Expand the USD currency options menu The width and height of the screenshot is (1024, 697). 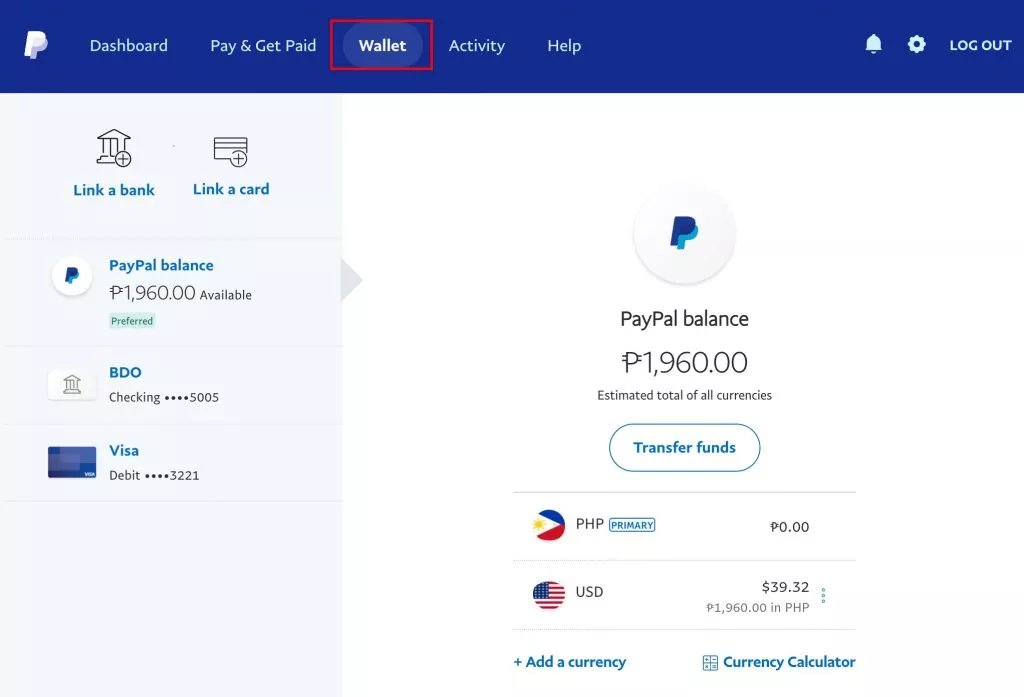(x=823, y=595)
